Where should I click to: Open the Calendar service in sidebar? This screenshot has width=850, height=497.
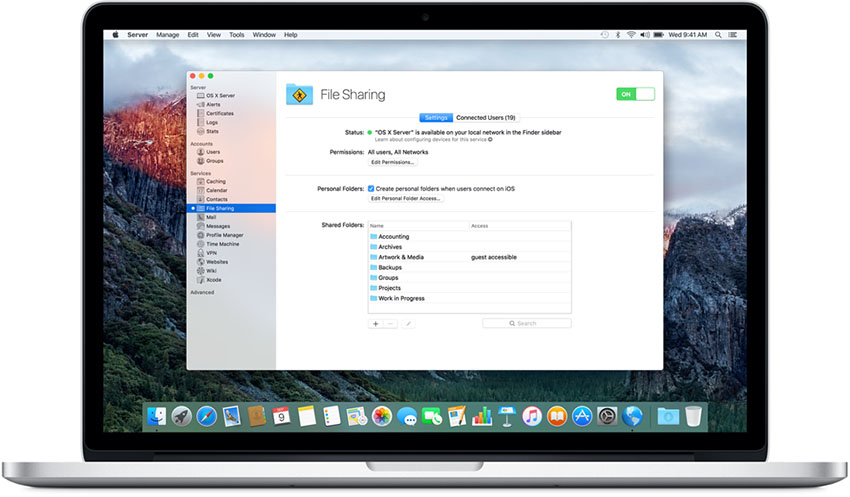[x=212, y=190]
